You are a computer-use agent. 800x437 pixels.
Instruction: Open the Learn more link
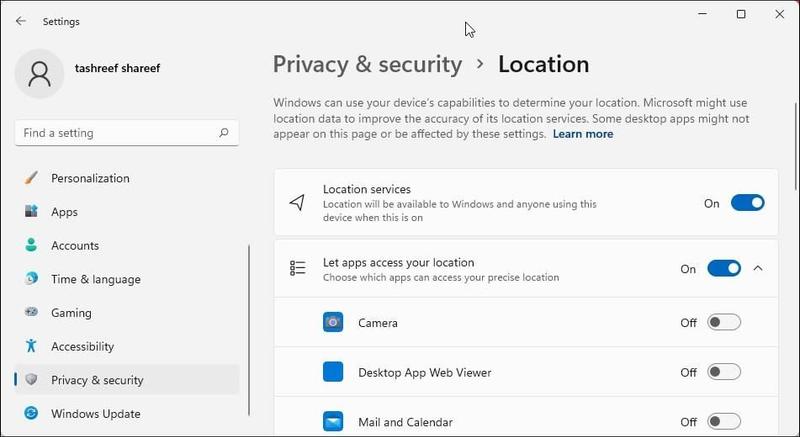[x=583, y=134]
